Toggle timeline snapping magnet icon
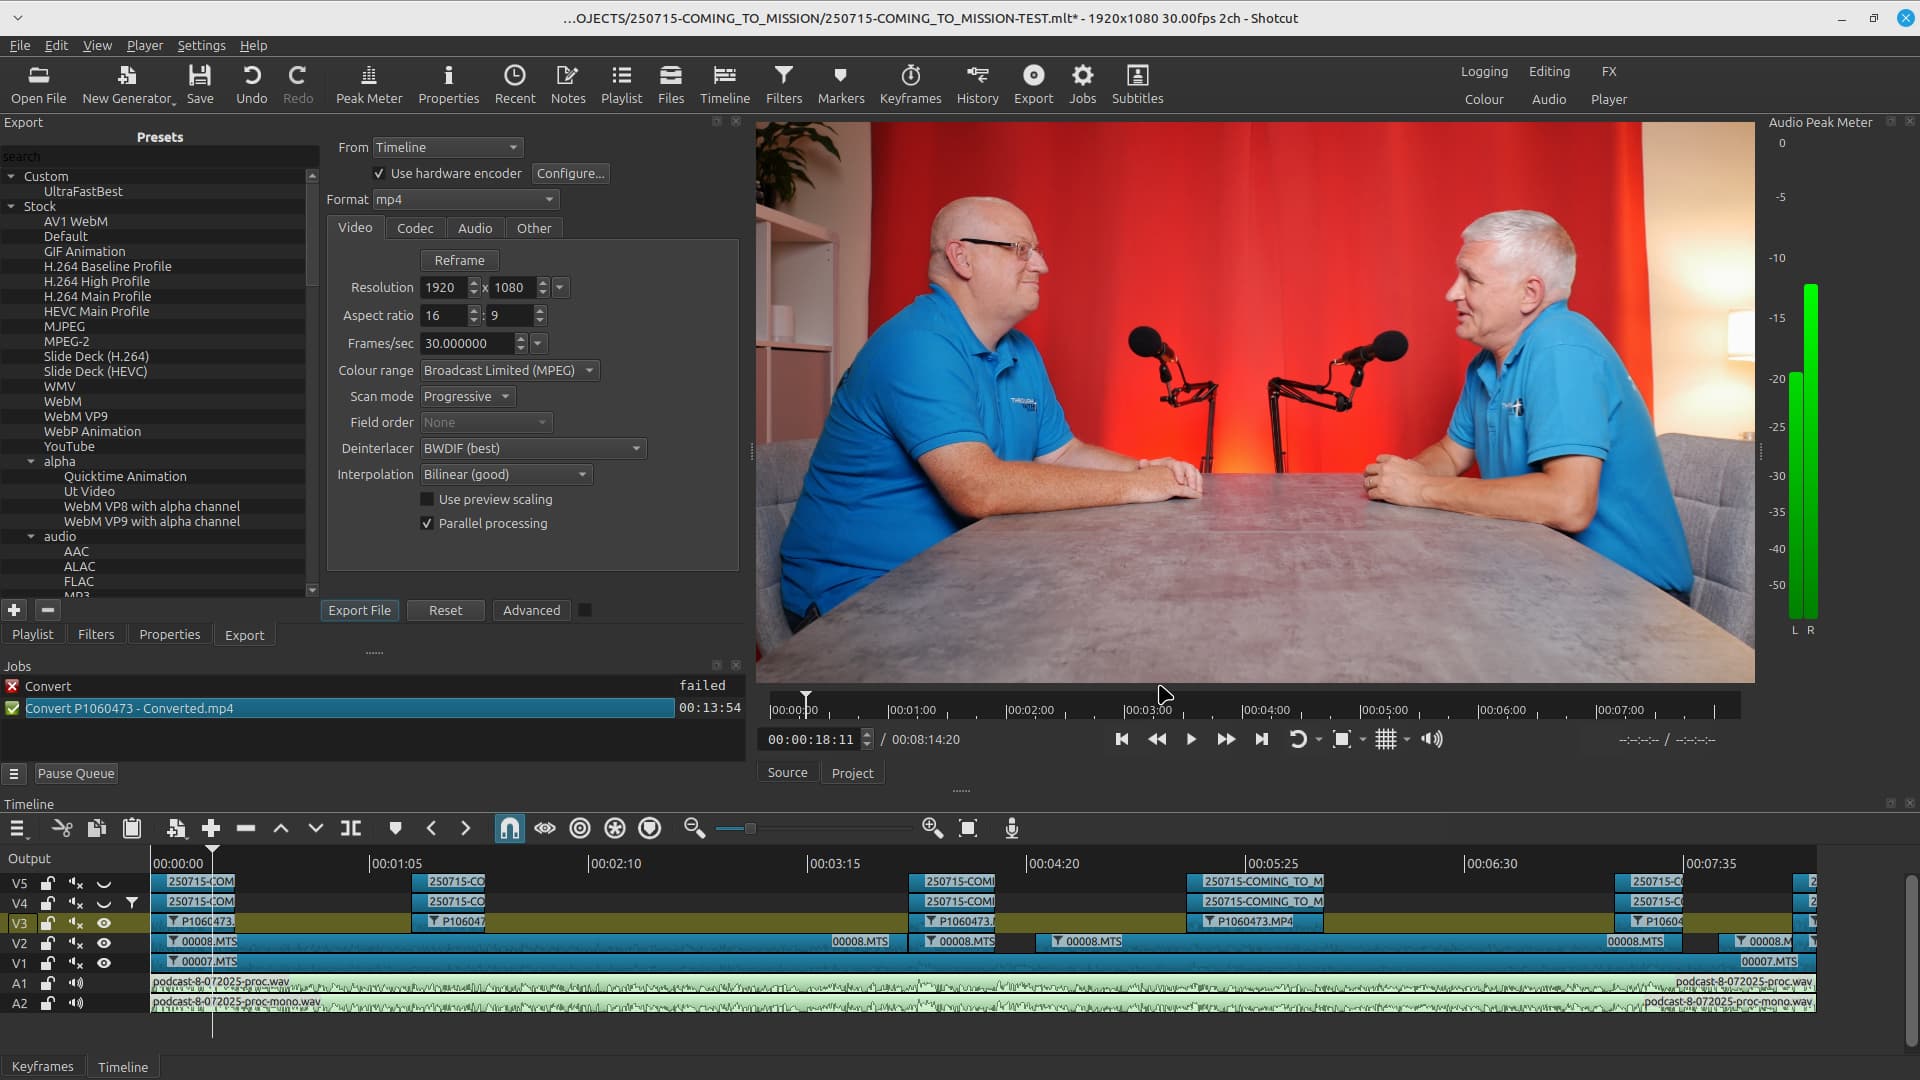Viewport: 1920px width, 1080px height. click(510, 828)
